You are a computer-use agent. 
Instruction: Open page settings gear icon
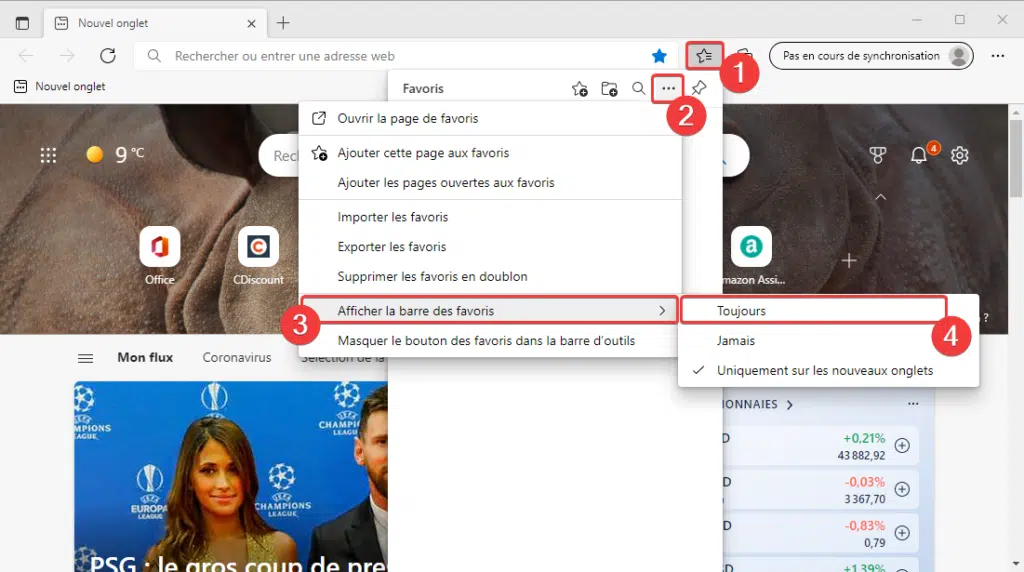coord(959,155)
